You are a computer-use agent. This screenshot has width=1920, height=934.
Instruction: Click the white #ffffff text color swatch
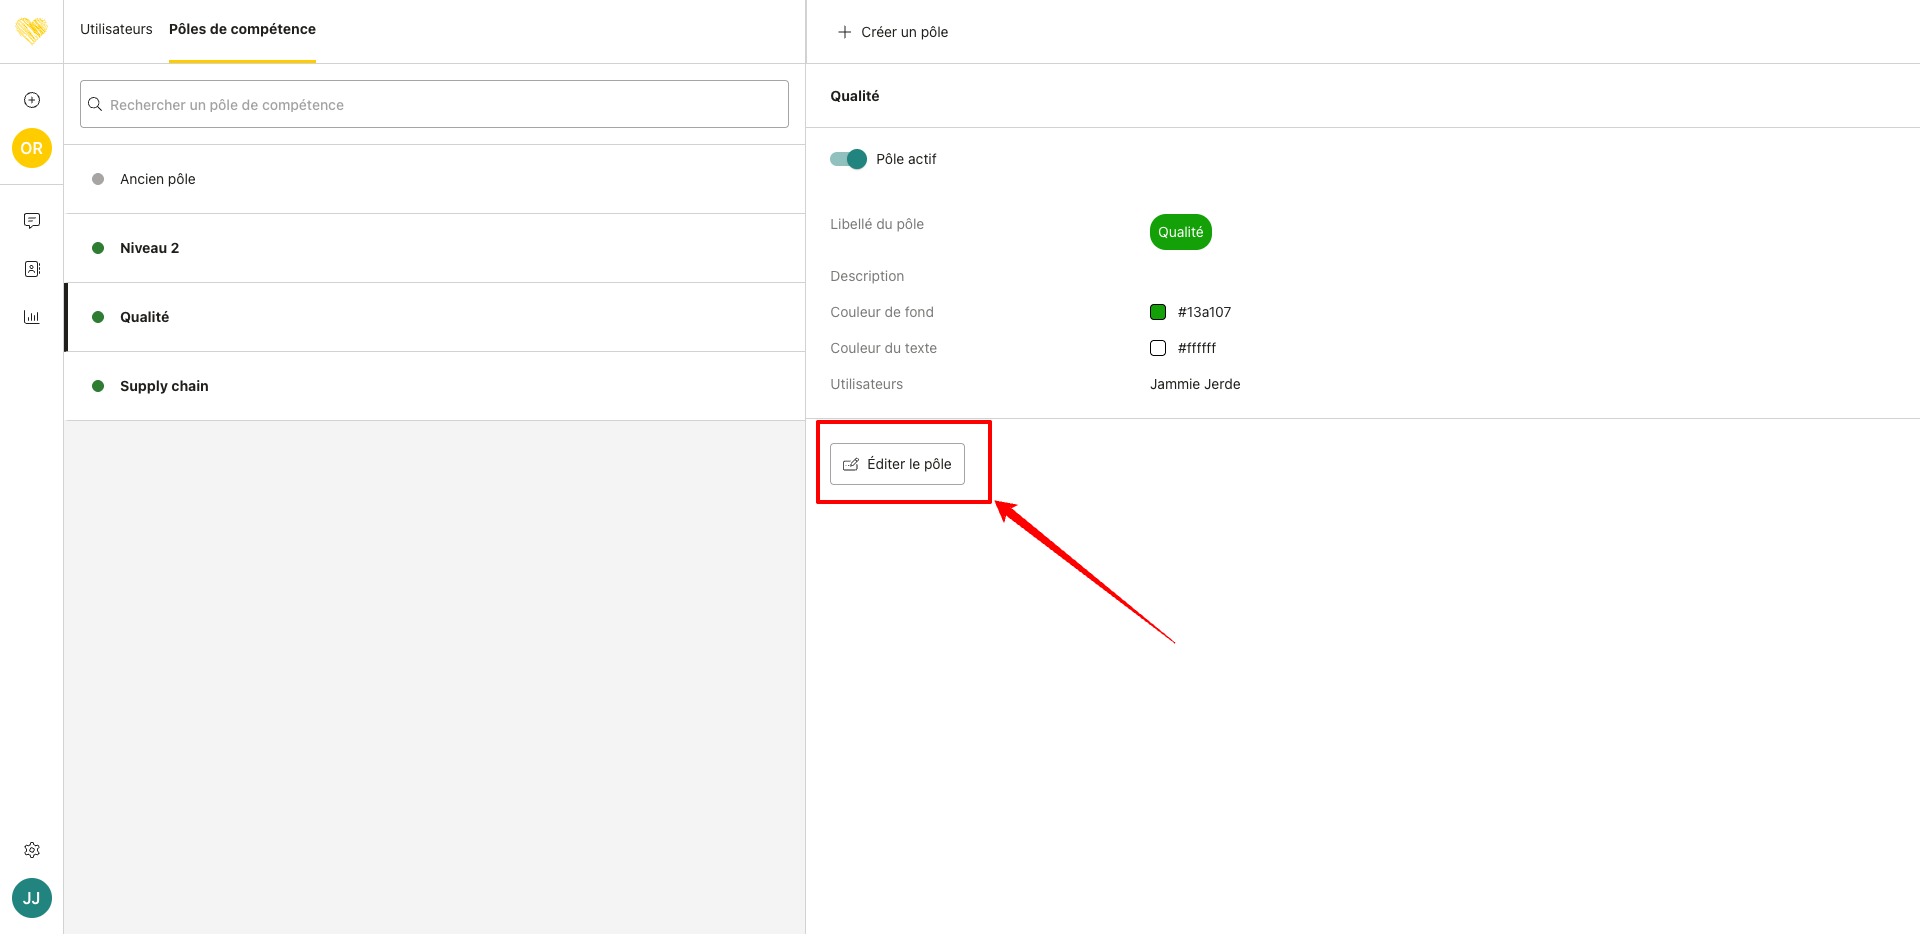tap(1158, 348)
